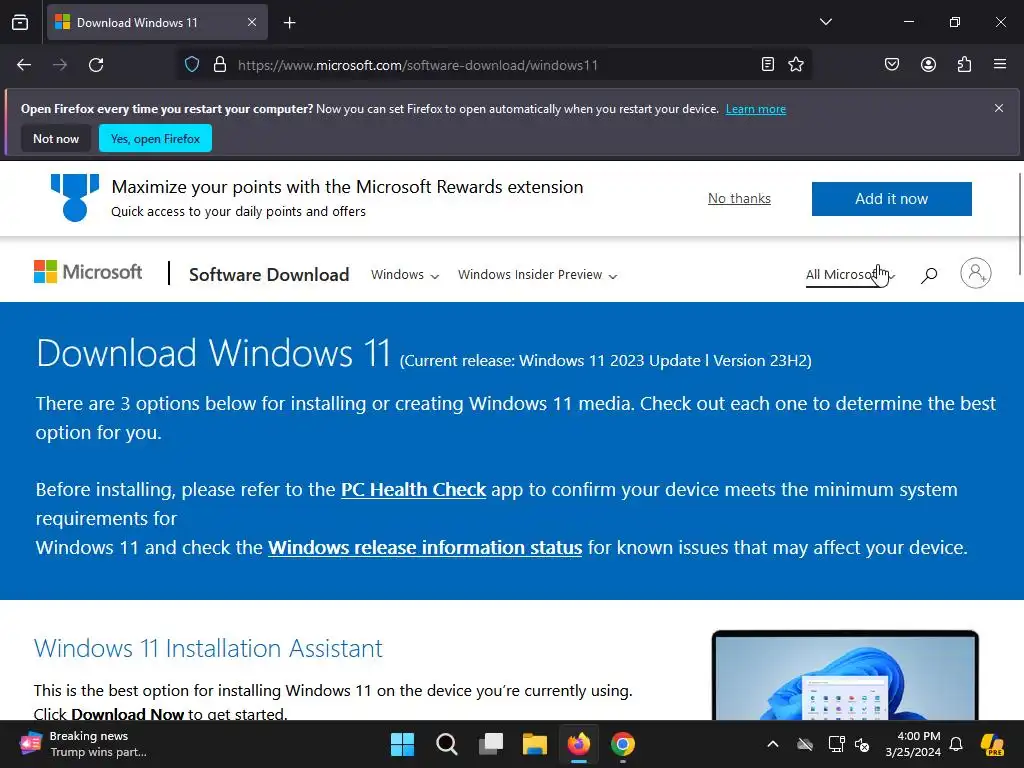Open the Learn more link
Image resolution: width=1024 pixels, height=768 pixels.
point(756,109)
